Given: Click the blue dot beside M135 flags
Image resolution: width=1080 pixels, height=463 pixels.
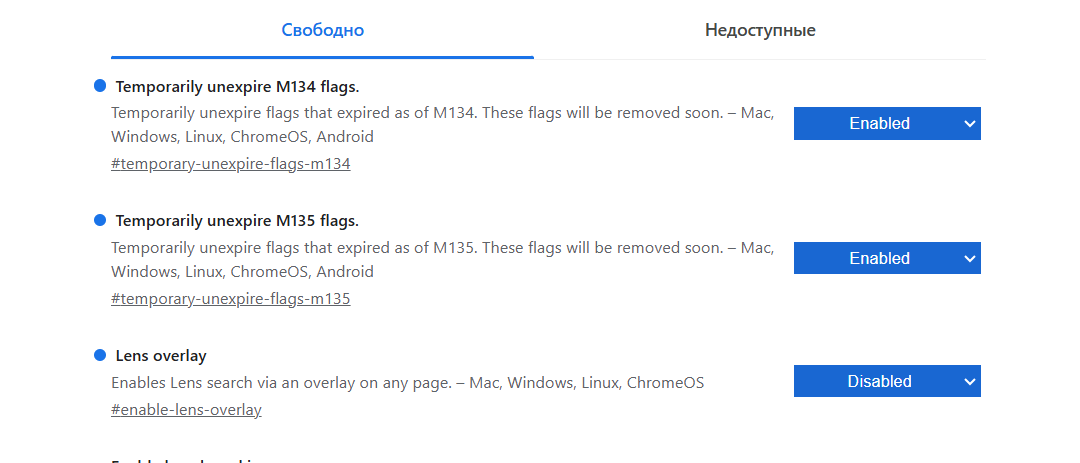Looking at the screenshot, I should (x=100, y=220).
